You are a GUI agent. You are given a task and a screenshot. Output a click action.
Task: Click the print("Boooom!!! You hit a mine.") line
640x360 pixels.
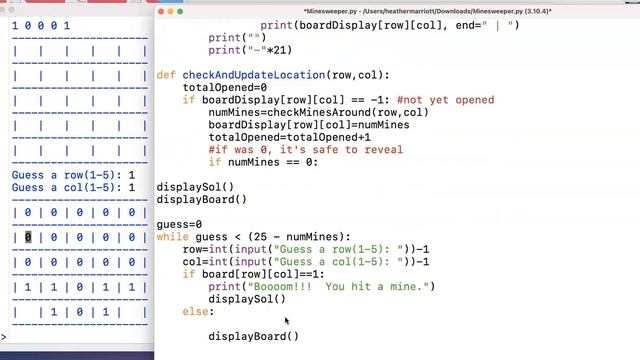click(322, 287)
